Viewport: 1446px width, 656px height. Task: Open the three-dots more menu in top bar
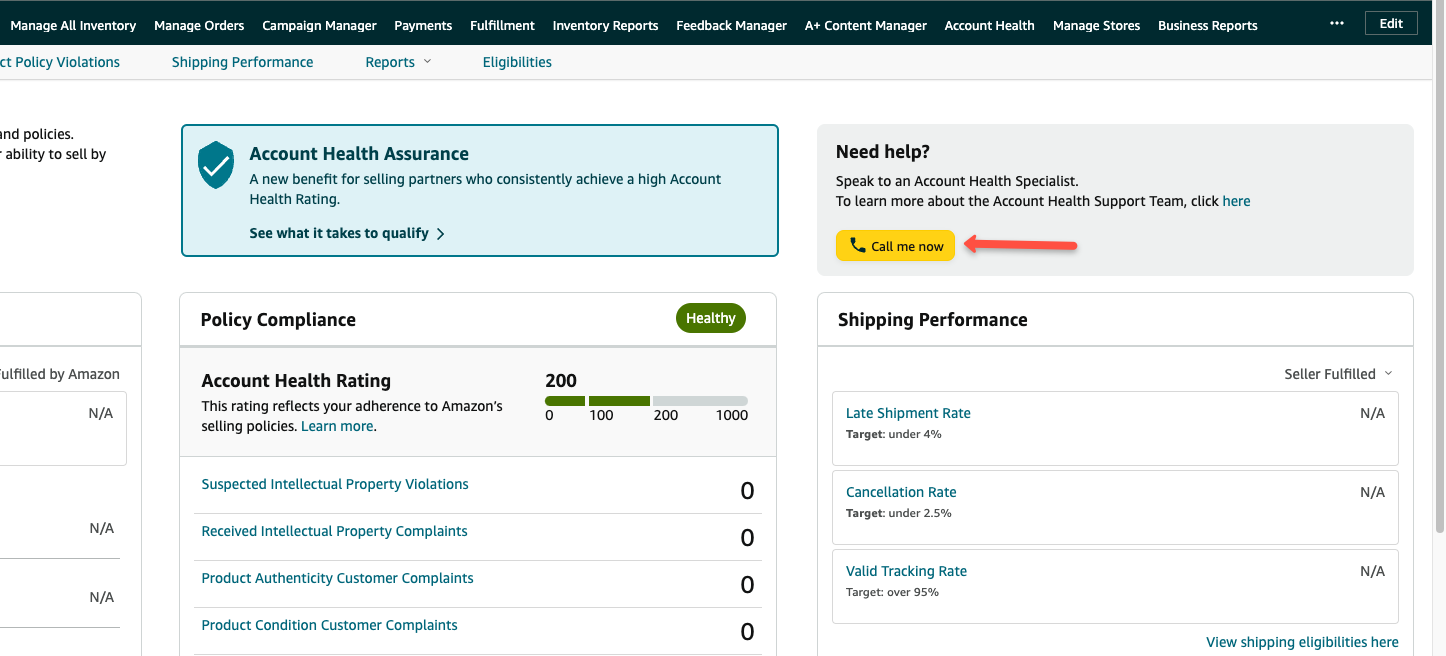pos(1337,24)
